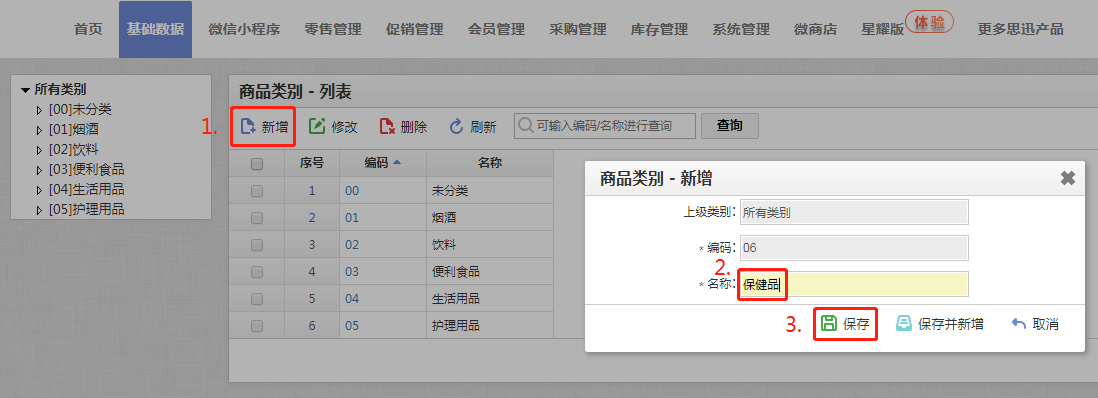Open 更多思迅产品 menu
The height and width of the screenshot is (398, 1098).
[x=1021, y=29]
